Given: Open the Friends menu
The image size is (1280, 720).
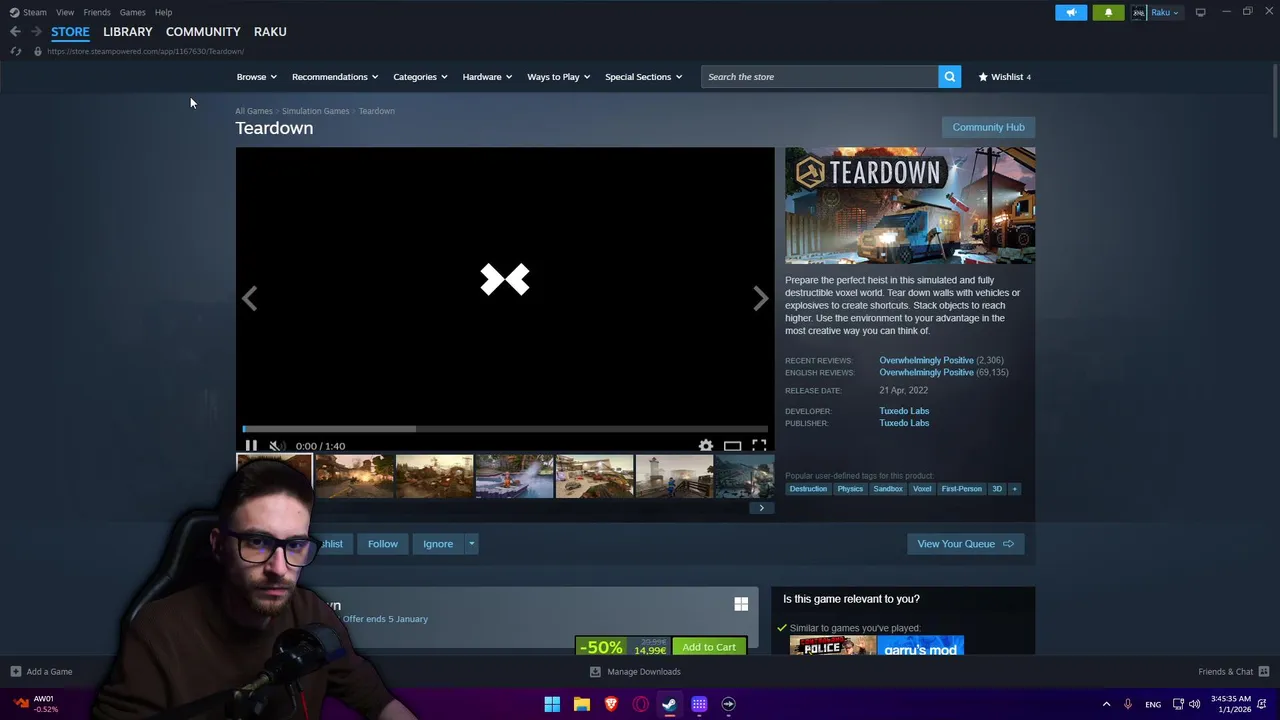Looking at the screenshot, I should click(97, 12).
